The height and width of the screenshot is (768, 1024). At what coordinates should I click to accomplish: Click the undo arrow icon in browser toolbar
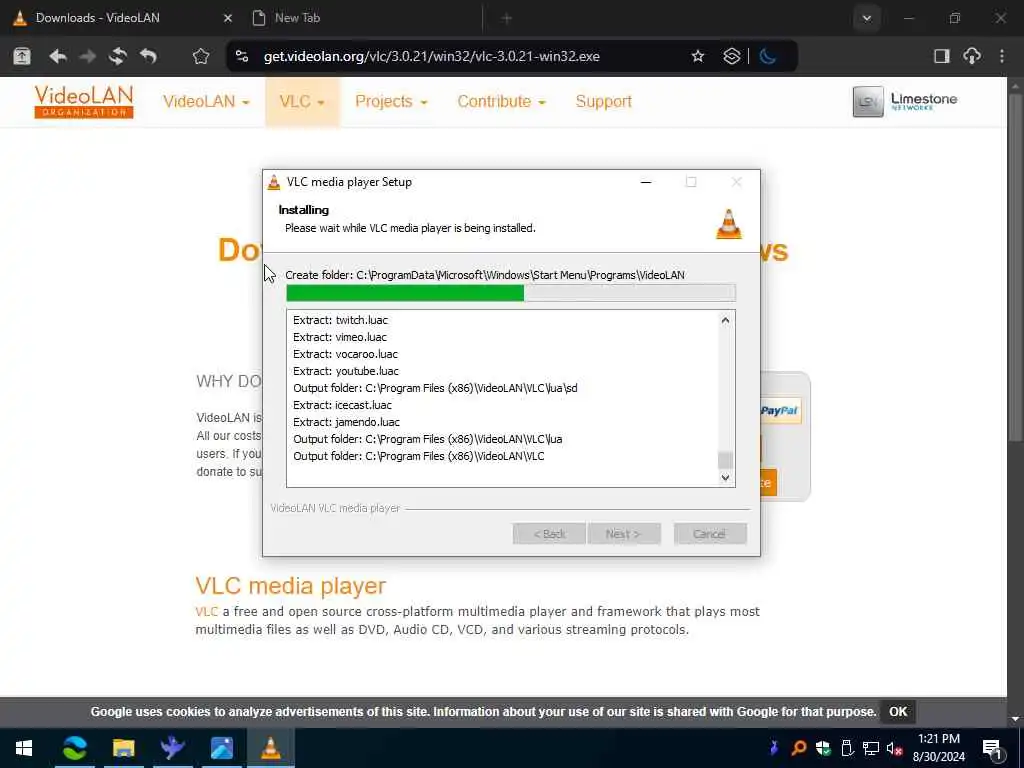tap(149, 56)
